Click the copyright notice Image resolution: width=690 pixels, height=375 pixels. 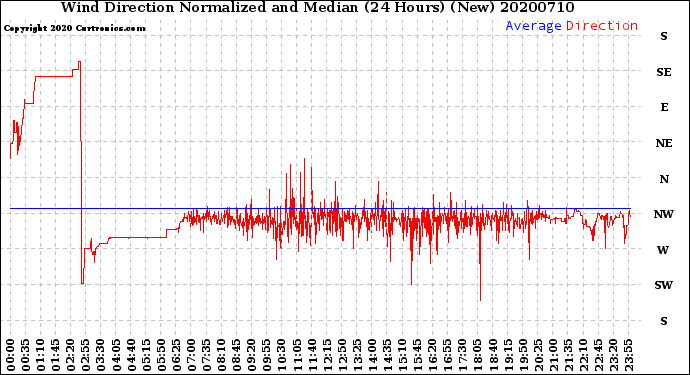[74, 28]
